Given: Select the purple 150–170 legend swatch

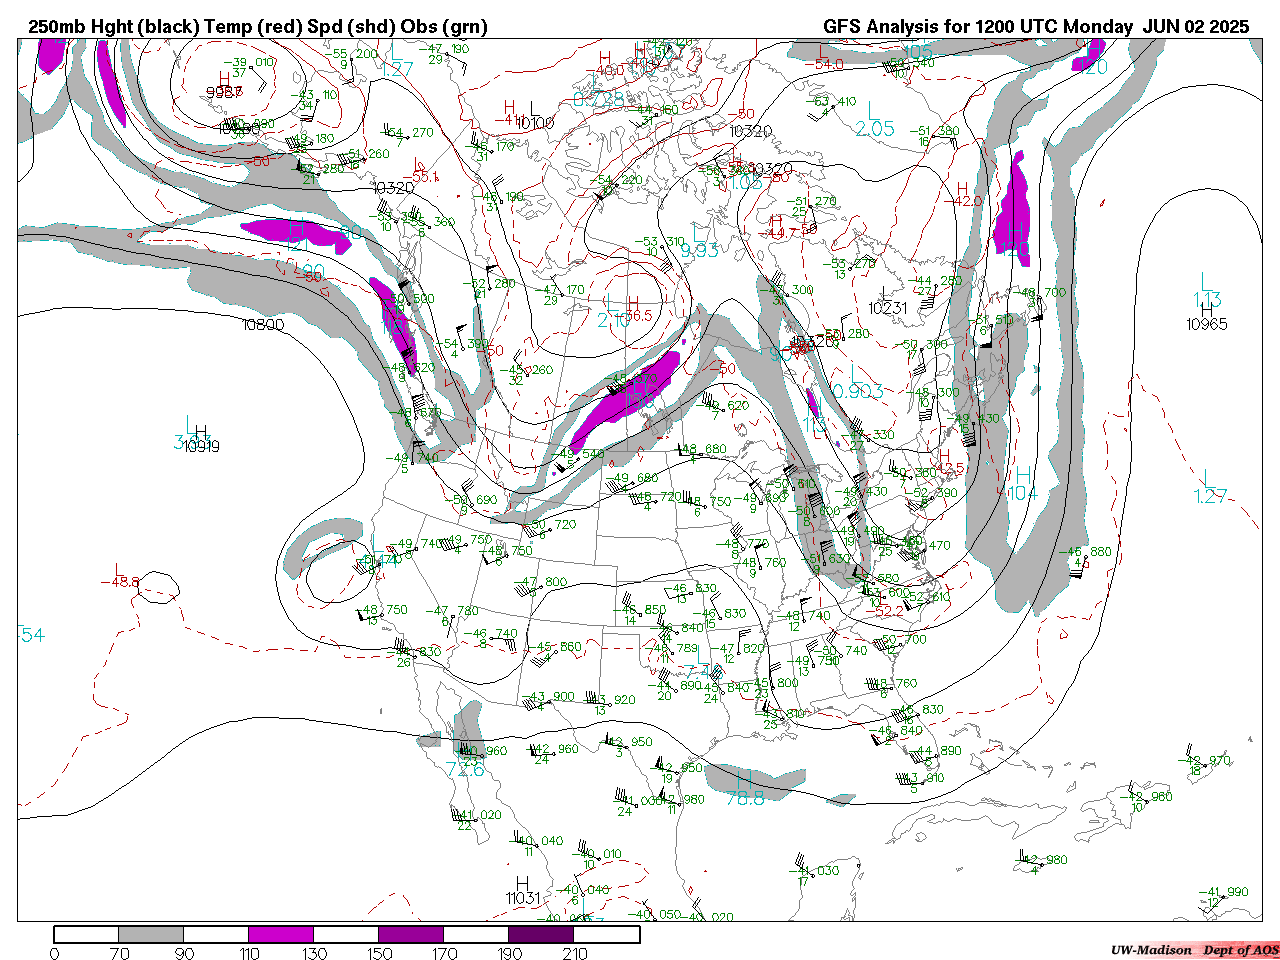Looking at the screenshot, I should pyautogui.click(x=411, y=935).
